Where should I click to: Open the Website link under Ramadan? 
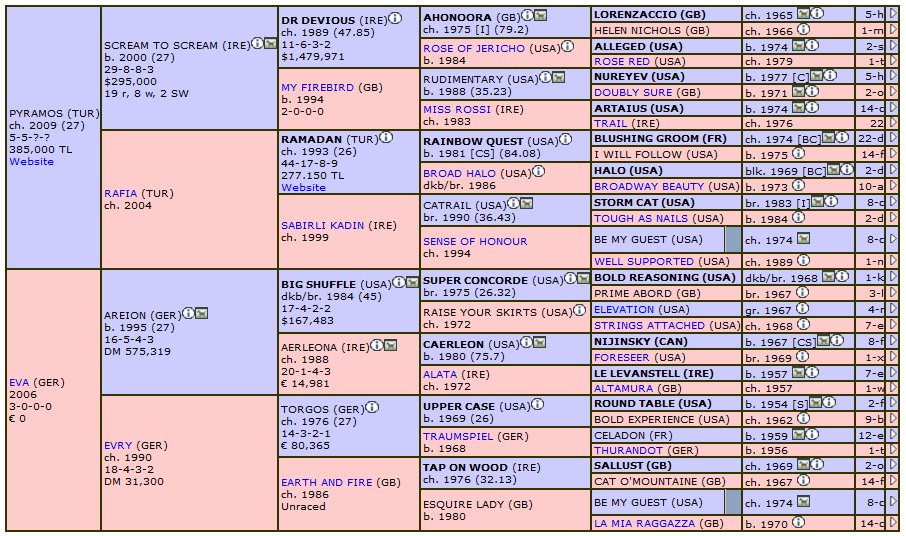point(303,188)
